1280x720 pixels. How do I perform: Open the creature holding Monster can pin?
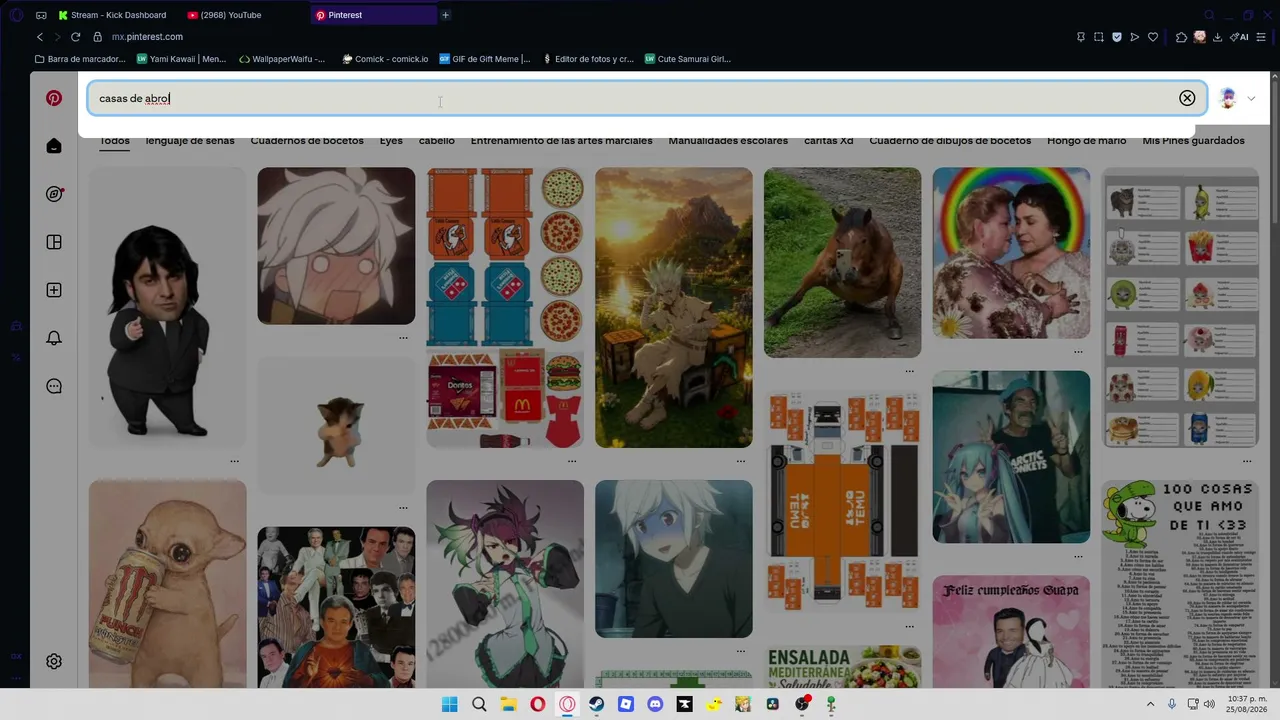pyautogui.click(x=167, y=583)
